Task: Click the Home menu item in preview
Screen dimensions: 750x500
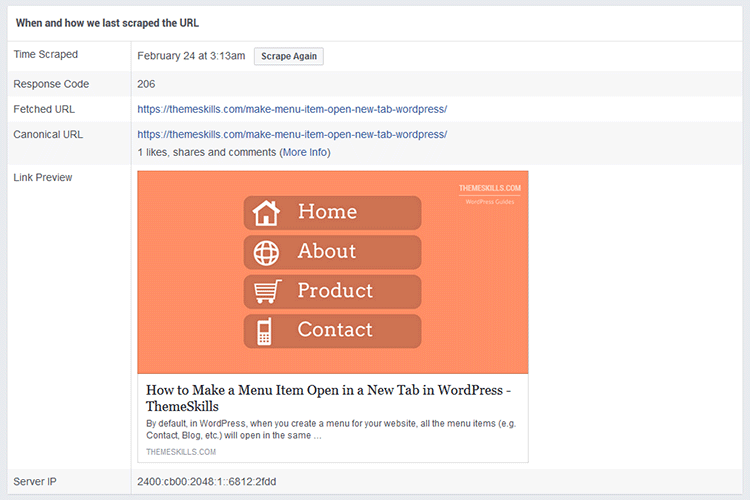Action: pos(332,212)
